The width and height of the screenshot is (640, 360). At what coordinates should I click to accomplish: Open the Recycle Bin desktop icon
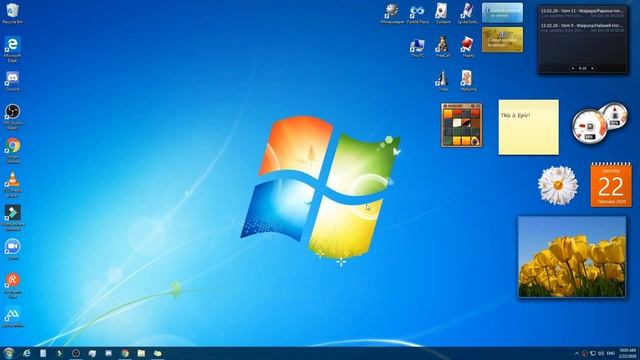point(12,13)
